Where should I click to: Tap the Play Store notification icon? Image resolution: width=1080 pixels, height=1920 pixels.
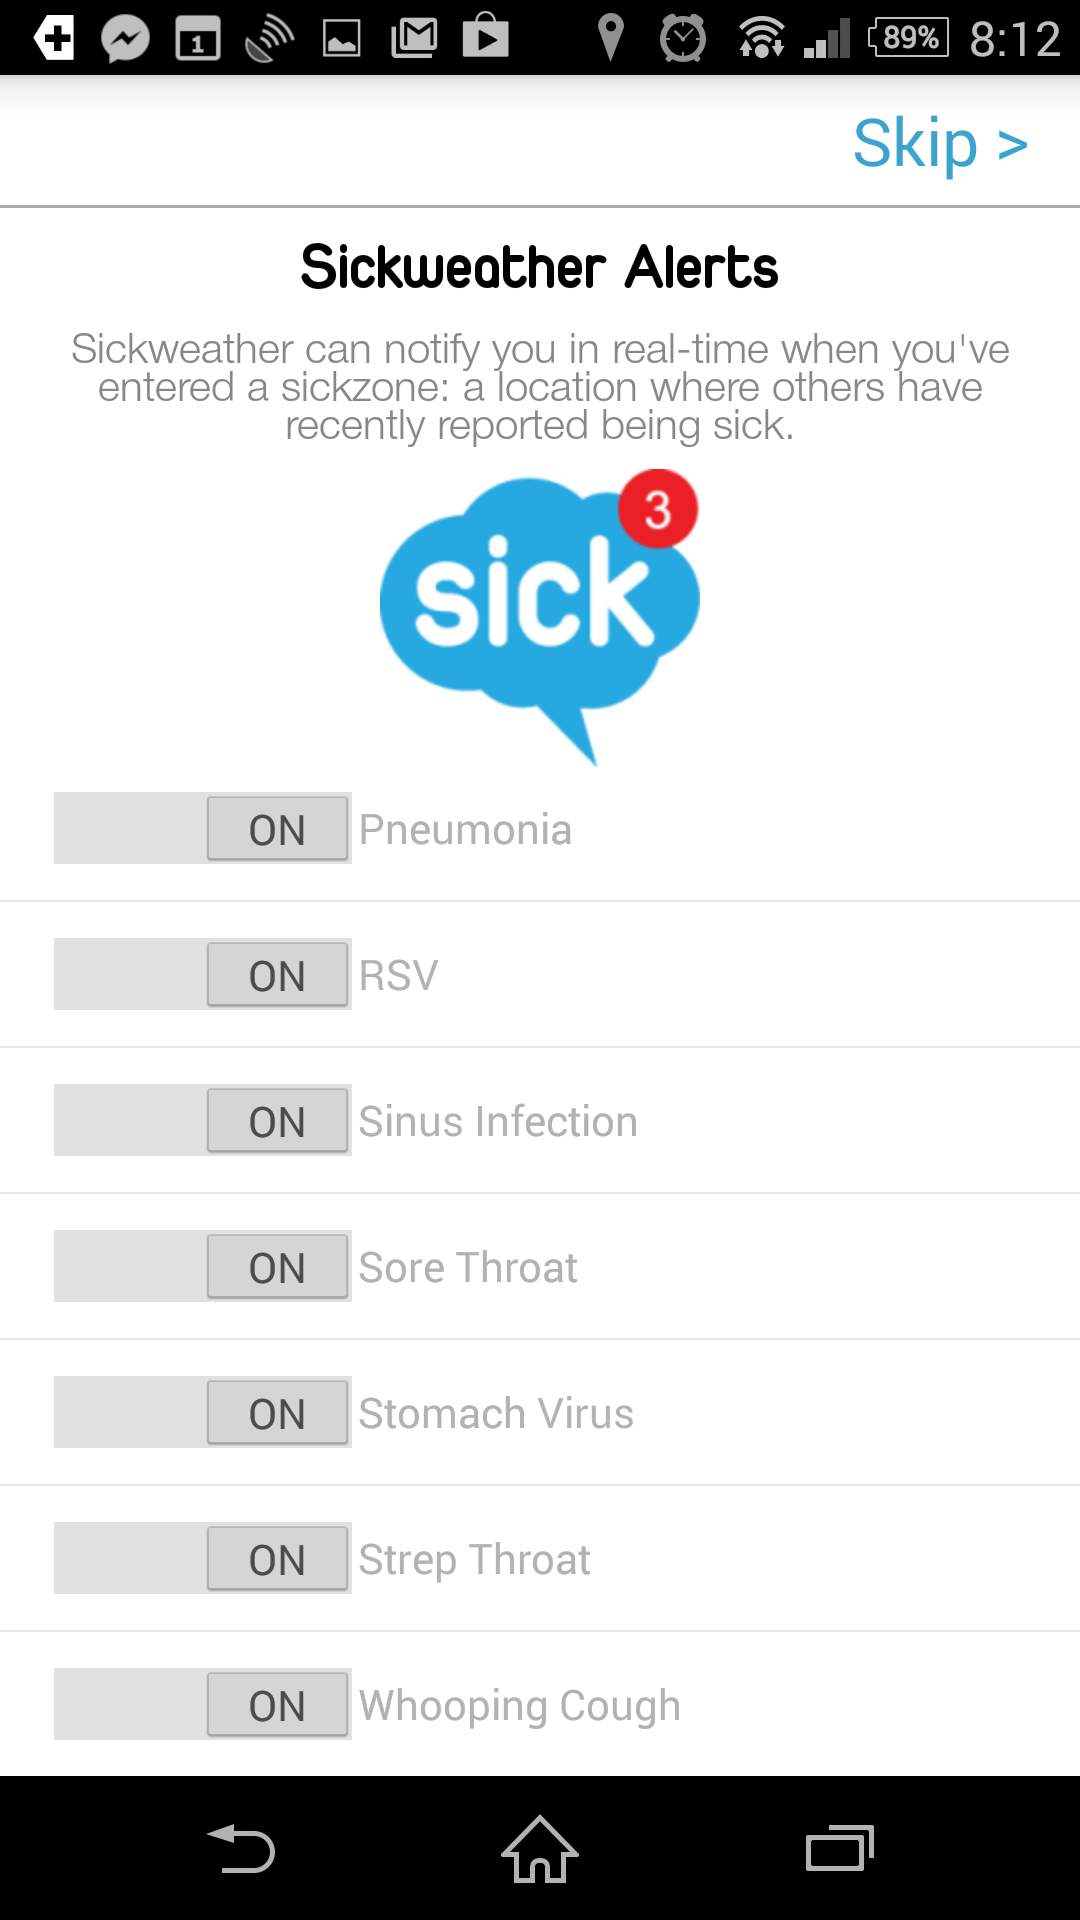pyautogui.click(x=486, y=36)
